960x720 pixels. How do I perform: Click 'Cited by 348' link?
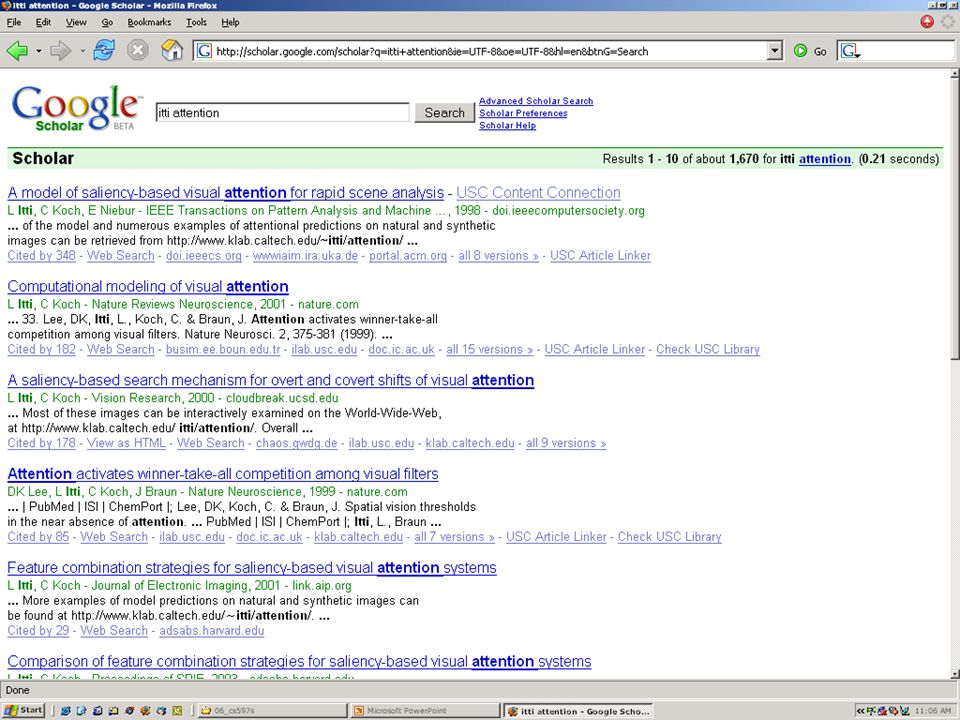pos(42,256)
